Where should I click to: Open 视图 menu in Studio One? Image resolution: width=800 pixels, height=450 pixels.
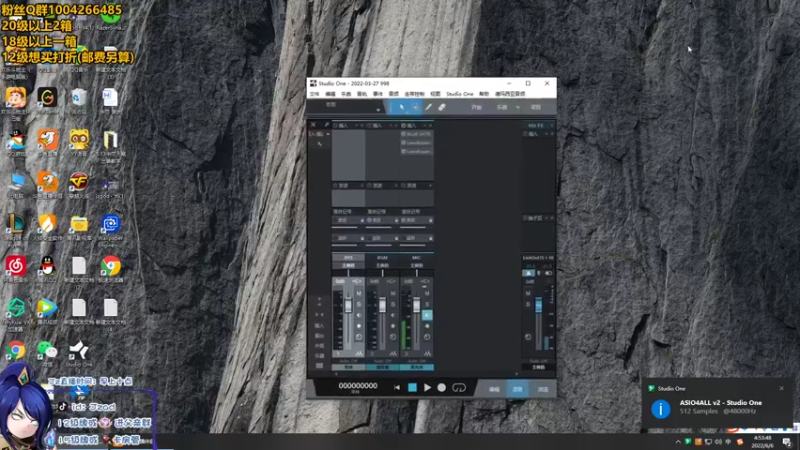[x=435, y=94]
